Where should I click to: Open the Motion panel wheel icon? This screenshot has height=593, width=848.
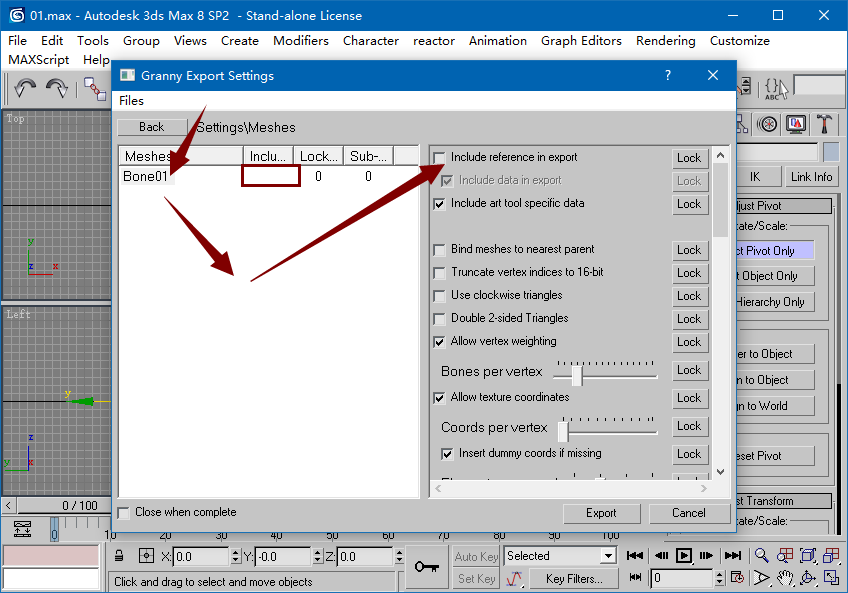(767, 125)
